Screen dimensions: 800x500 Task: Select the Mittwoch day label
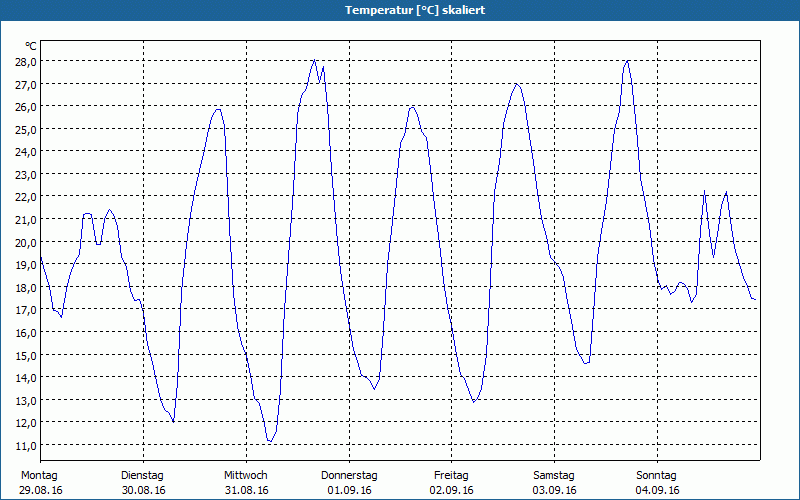[x=245, y=475]
